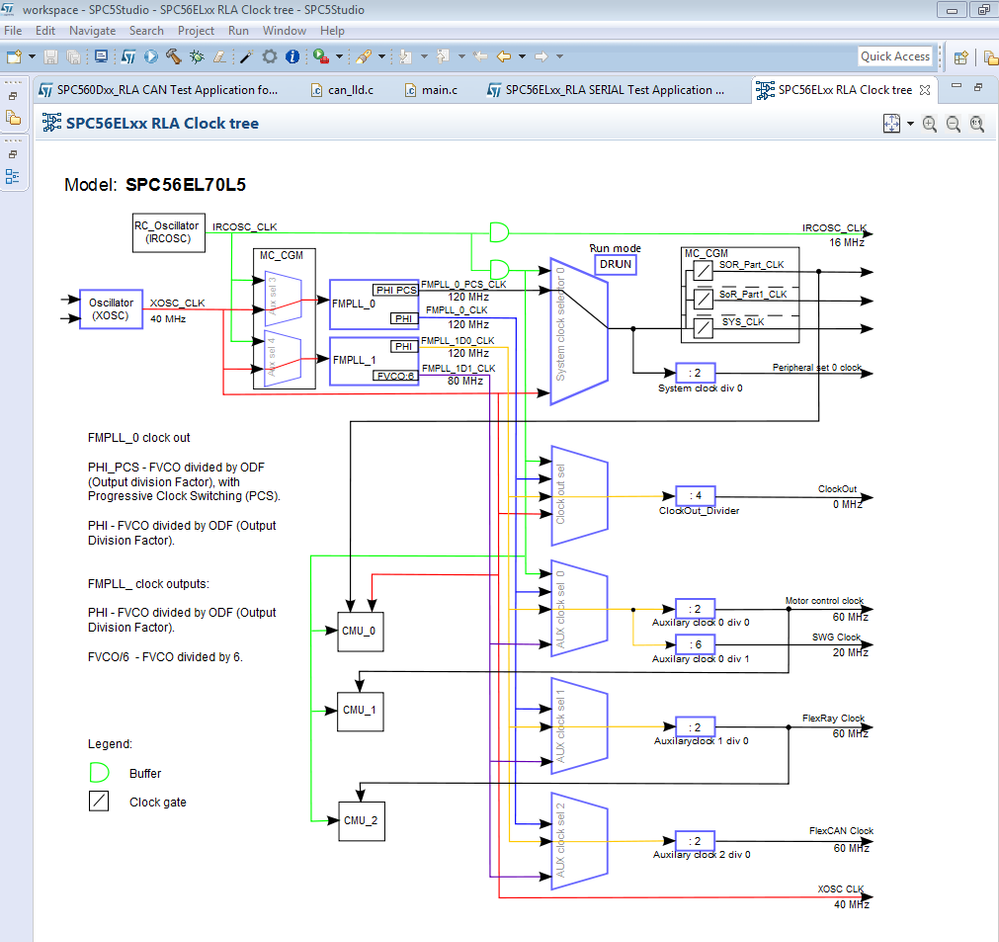The image size is (999, 942).
Task: Click the yellow Back navigation arrow
Action: (x=504, y=57)
